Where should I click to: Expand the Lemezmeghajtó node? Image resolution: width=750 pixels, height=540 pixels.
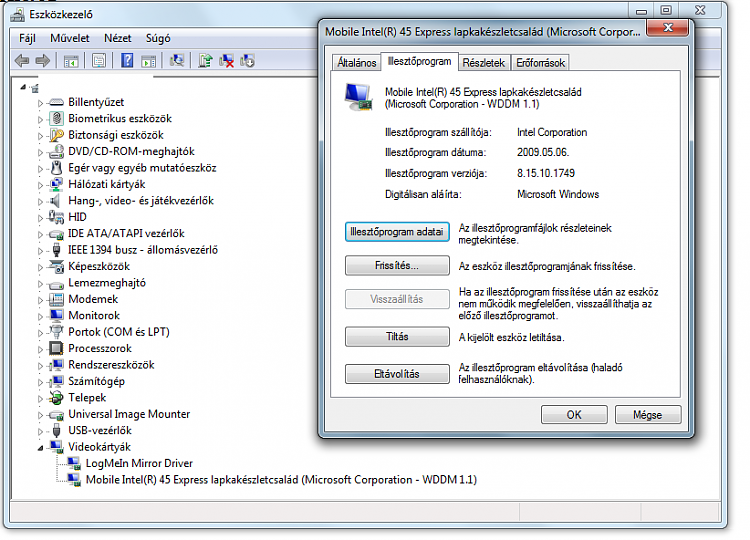click(x=41, y=284)
